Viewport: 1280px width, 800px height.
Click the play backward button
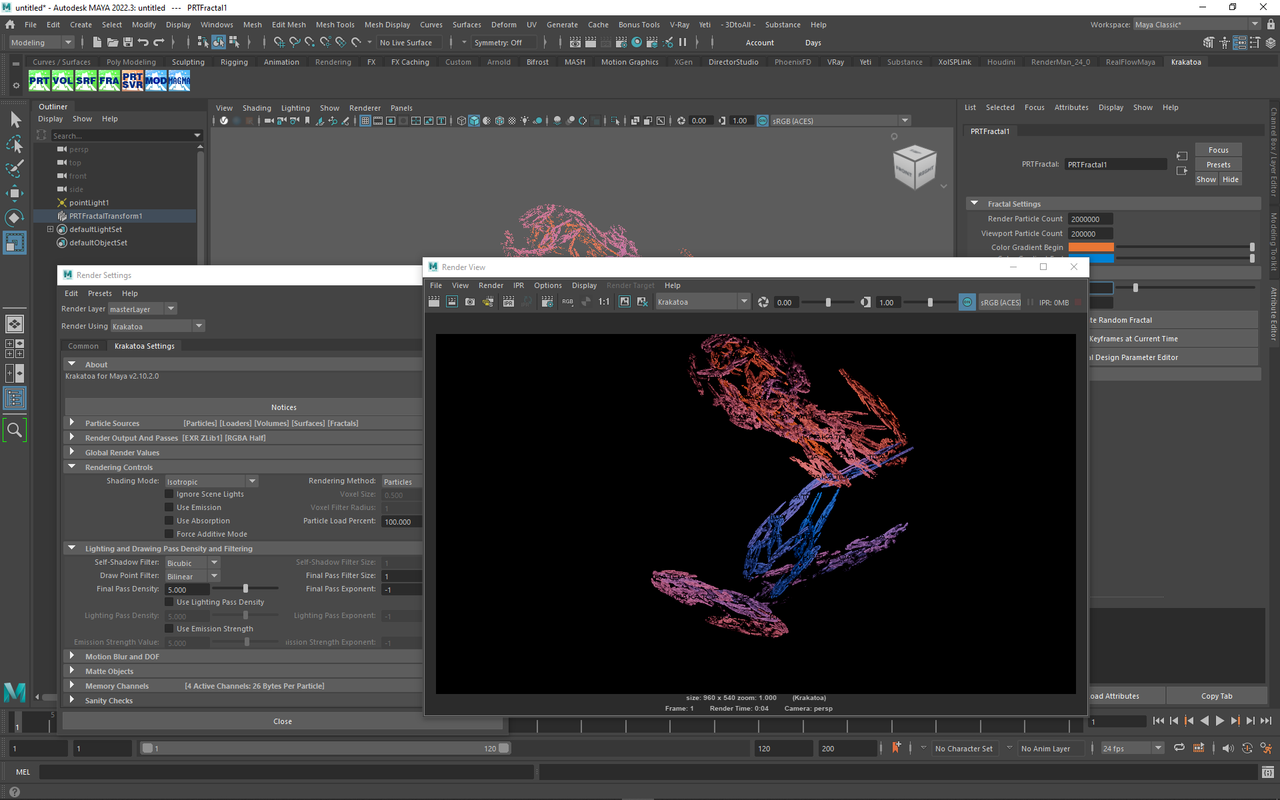[1204, 721]
